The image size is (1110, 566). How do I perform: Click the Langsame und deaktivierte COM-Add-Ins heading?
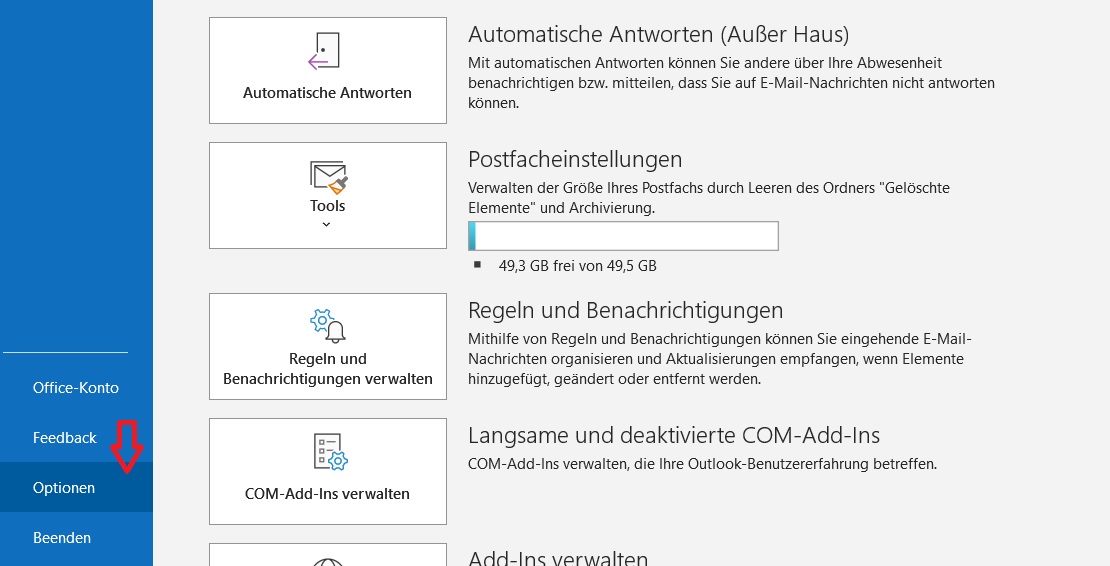674,435
